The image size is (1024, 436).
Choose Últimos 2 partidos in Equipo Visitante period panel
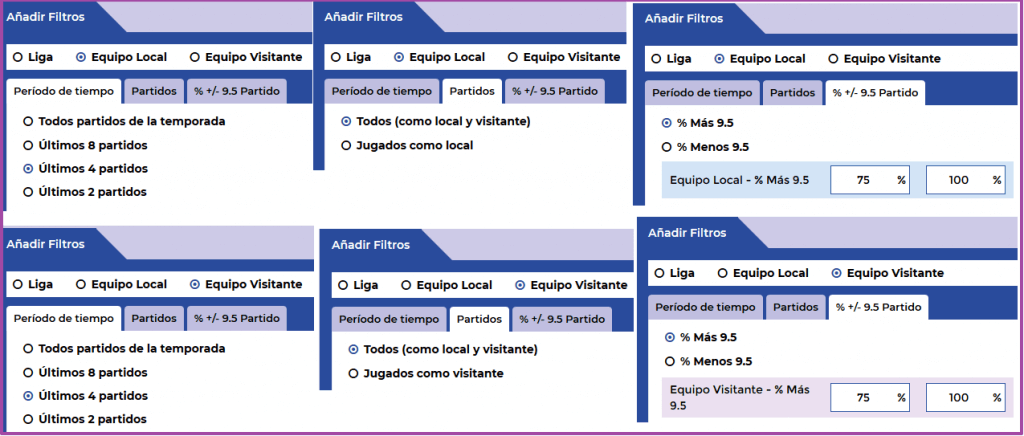click(85, 419)
